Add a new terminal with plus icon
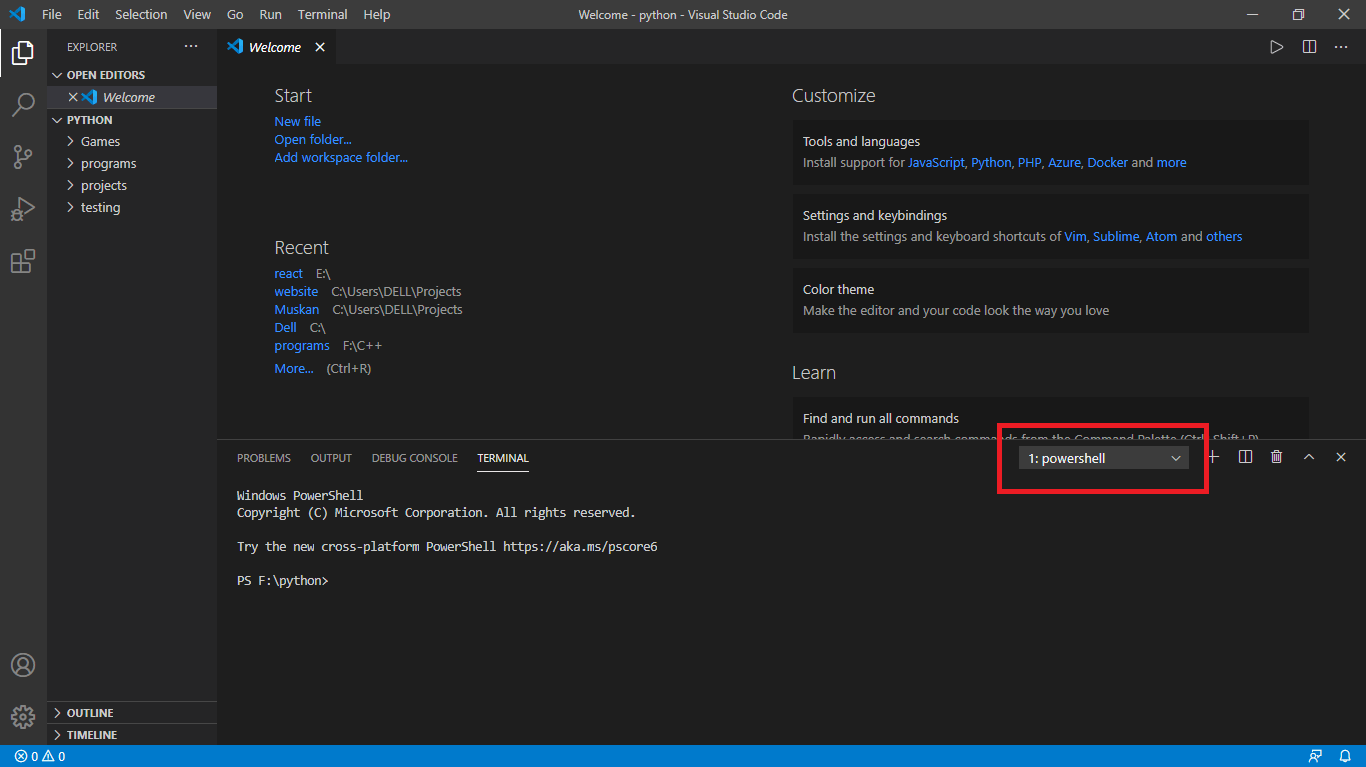This screenshot has width=1366, height=767. coord(1214,457)
